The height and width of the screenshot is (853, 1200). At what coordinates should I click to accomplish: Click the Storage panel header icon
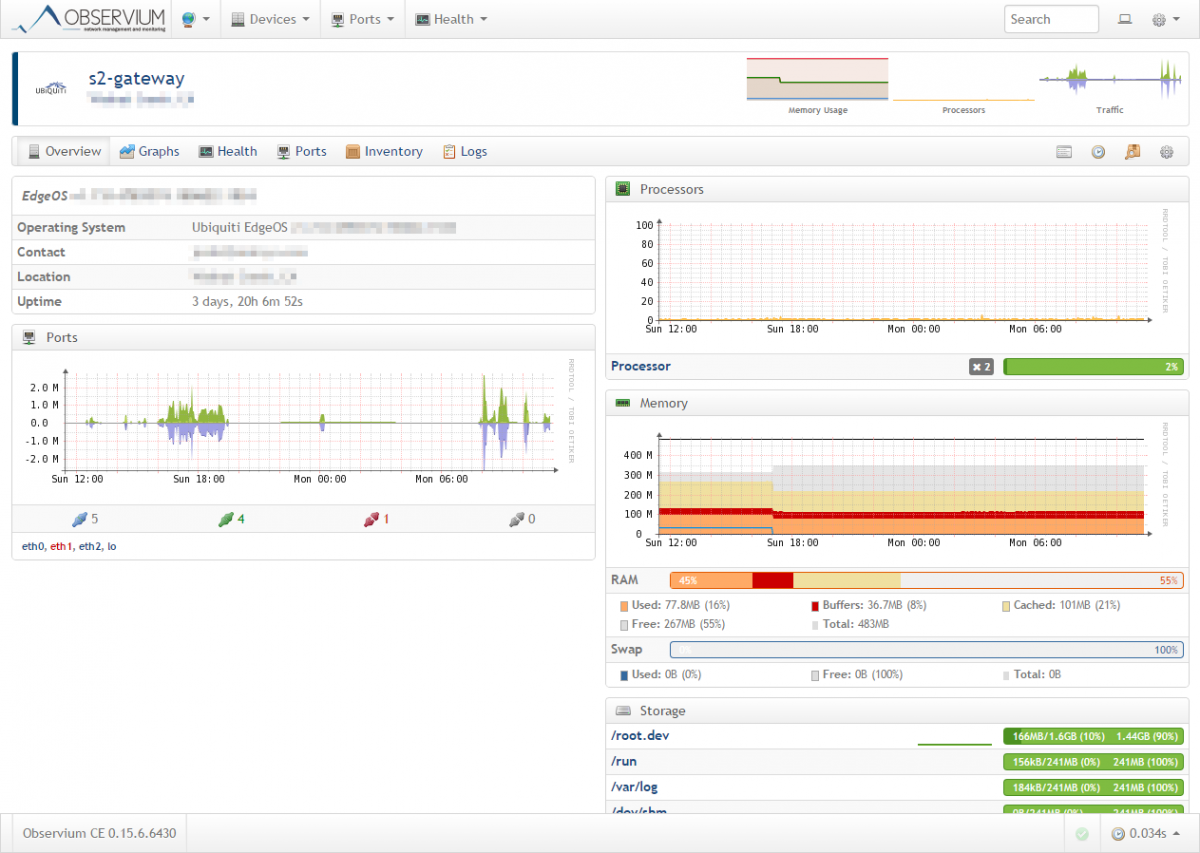click(625, 710)
